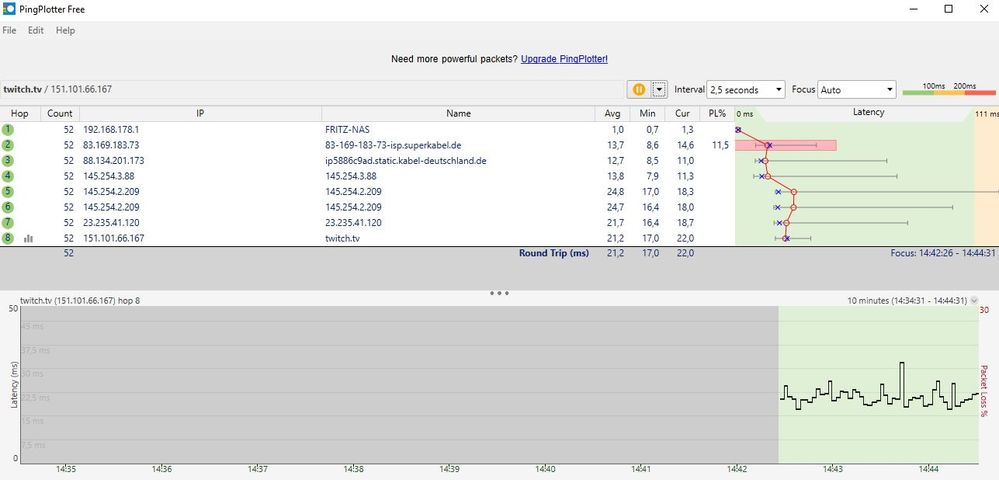Image resolution: width=999 pixels, height=480 pixels.
Task: Select the hop 6 green circle icon
Action: 7,207
